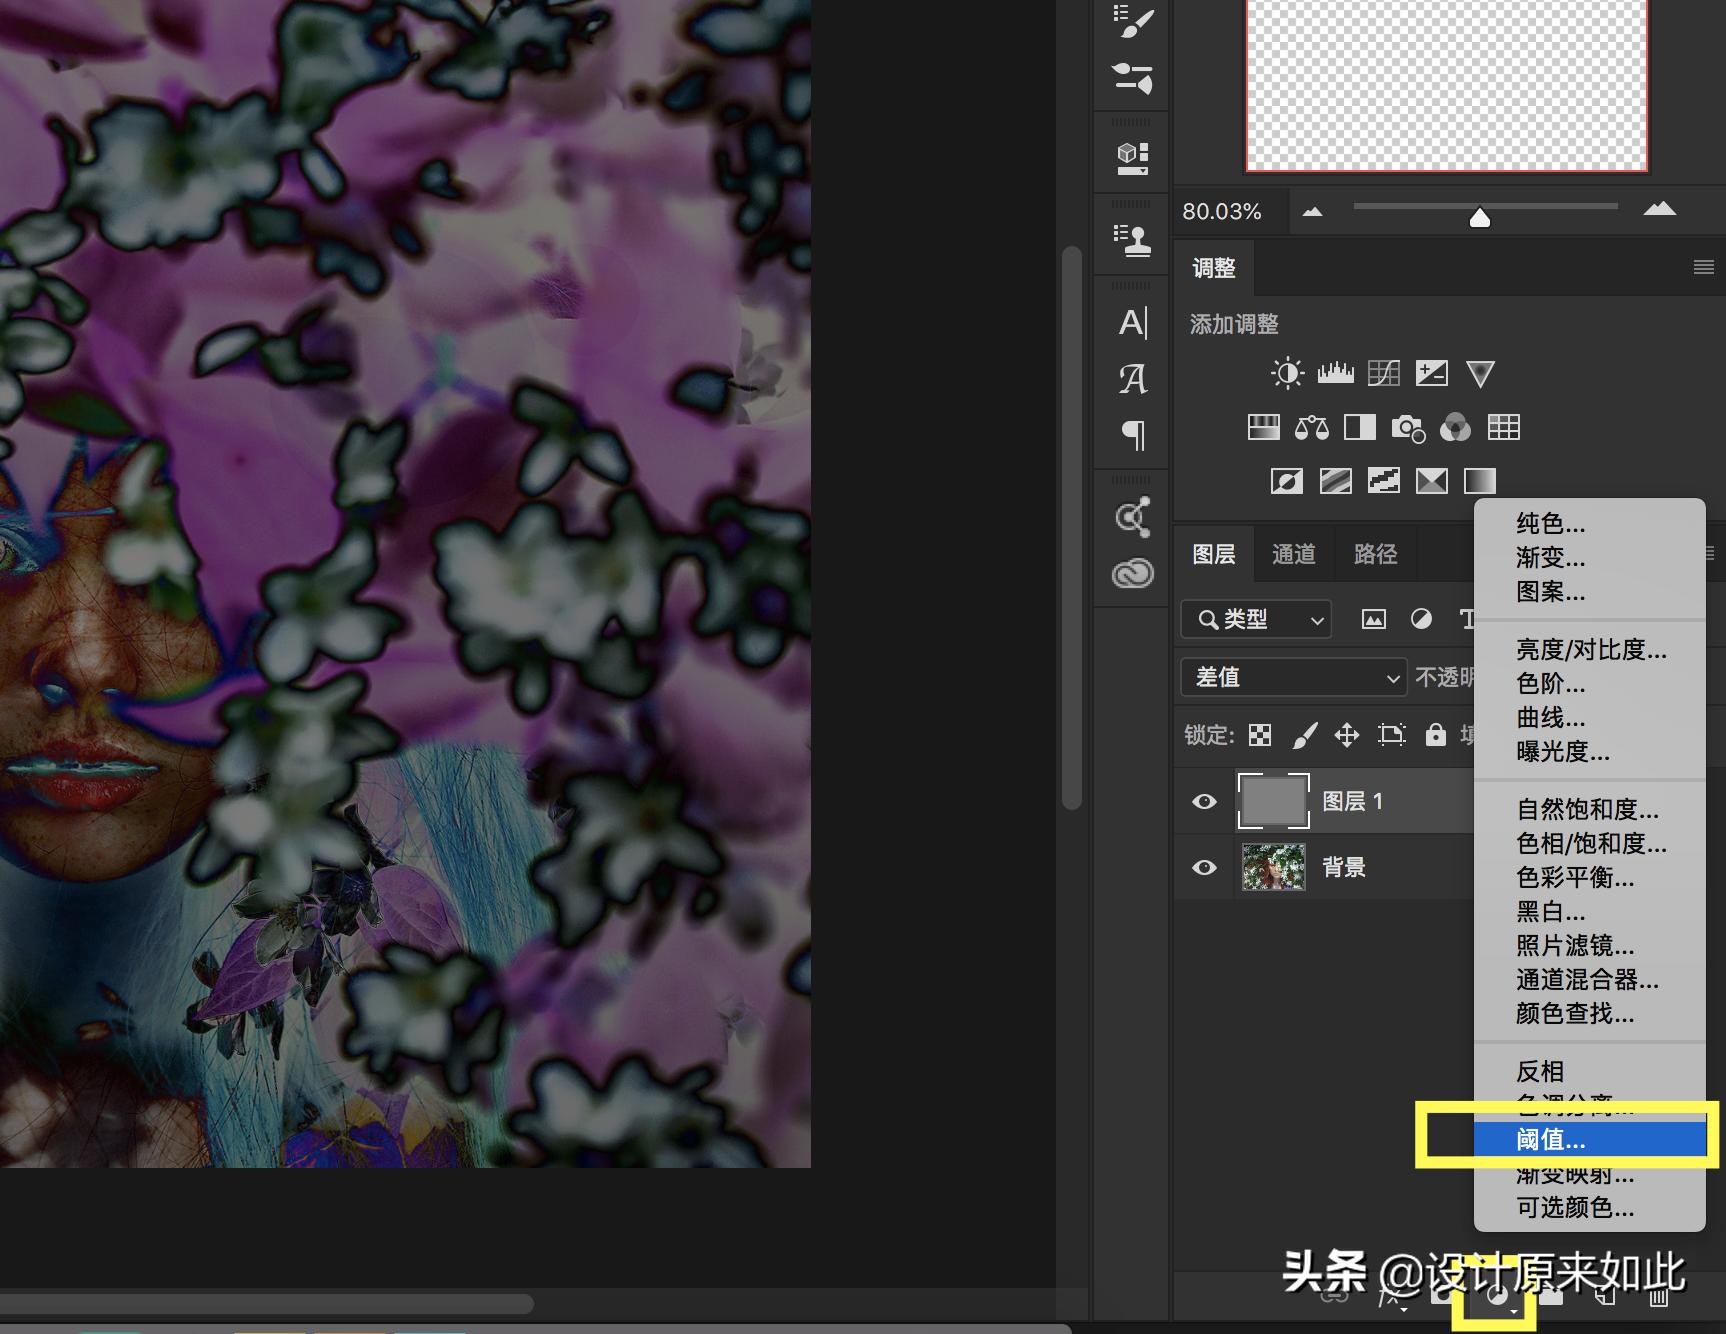
Task: Click the navigator zoom in button
Action: tap(1659, 210)
